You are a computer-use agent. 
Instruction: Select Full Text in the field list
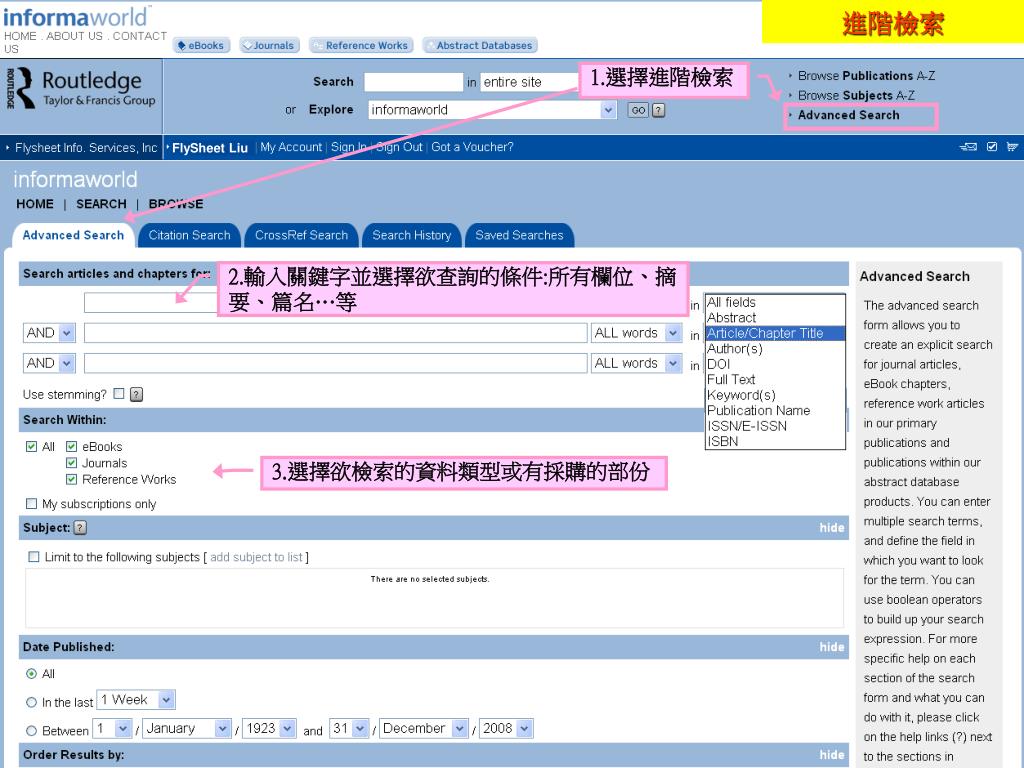[x=775, y=379]
